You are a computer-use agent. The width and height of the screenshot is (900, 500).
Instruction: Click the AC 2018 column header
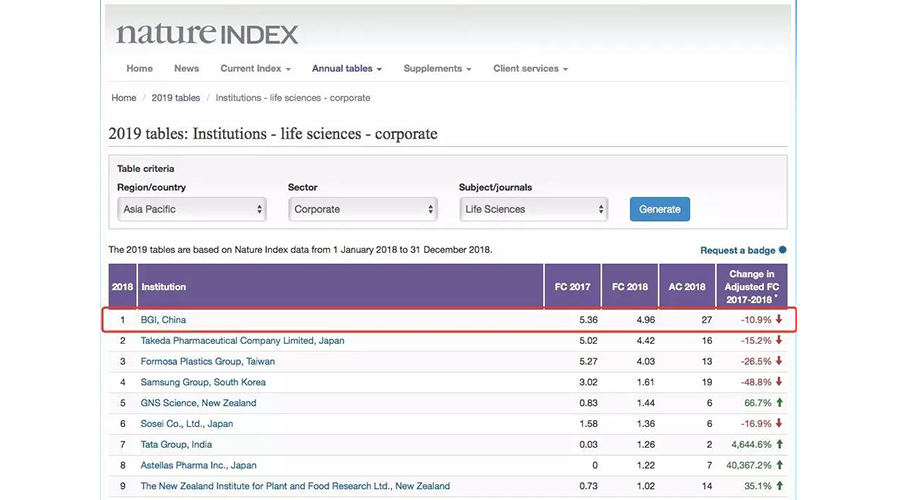click(x=687, y=286)
